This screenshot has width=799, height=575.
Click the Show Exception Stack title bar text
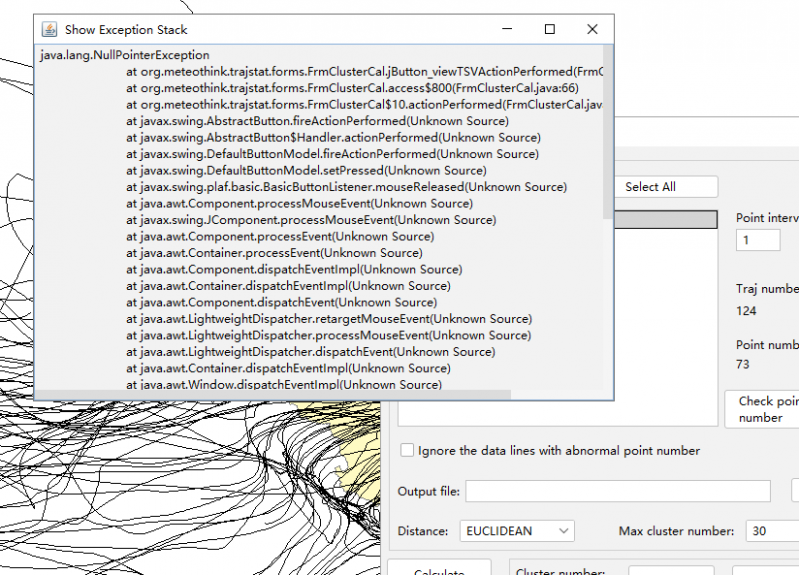pos(126,30)
